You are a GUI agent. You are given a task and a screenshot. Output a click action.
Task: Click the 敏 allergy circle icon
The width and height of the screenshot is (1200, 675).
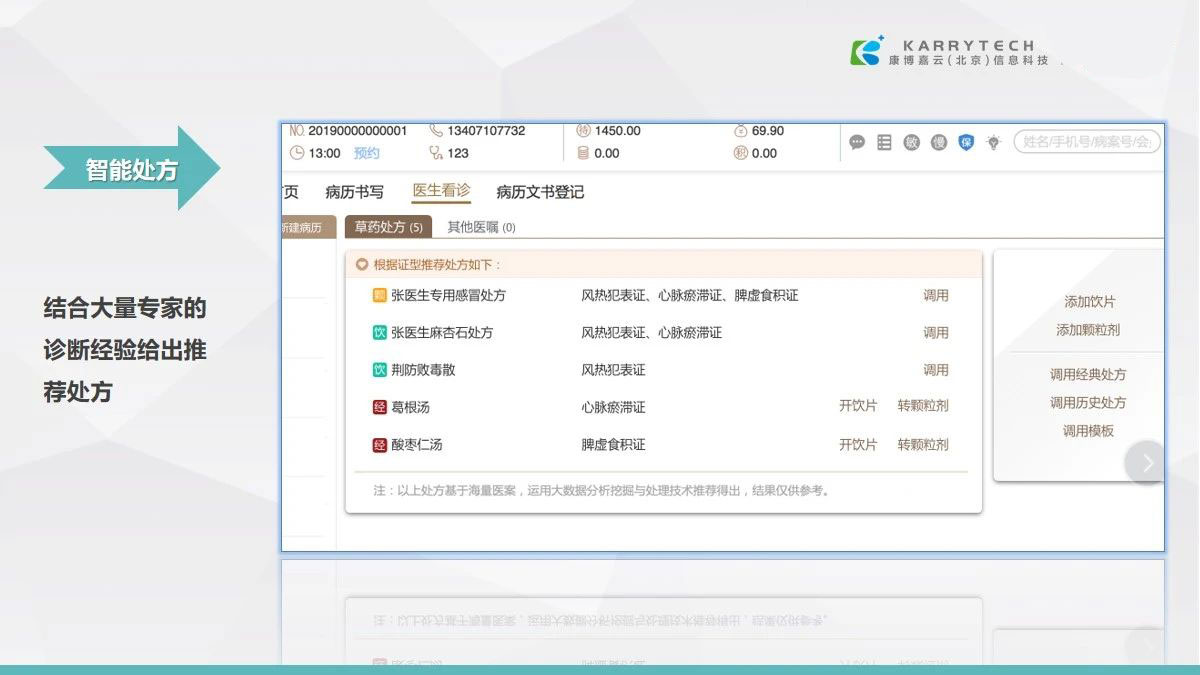[911, 142]
